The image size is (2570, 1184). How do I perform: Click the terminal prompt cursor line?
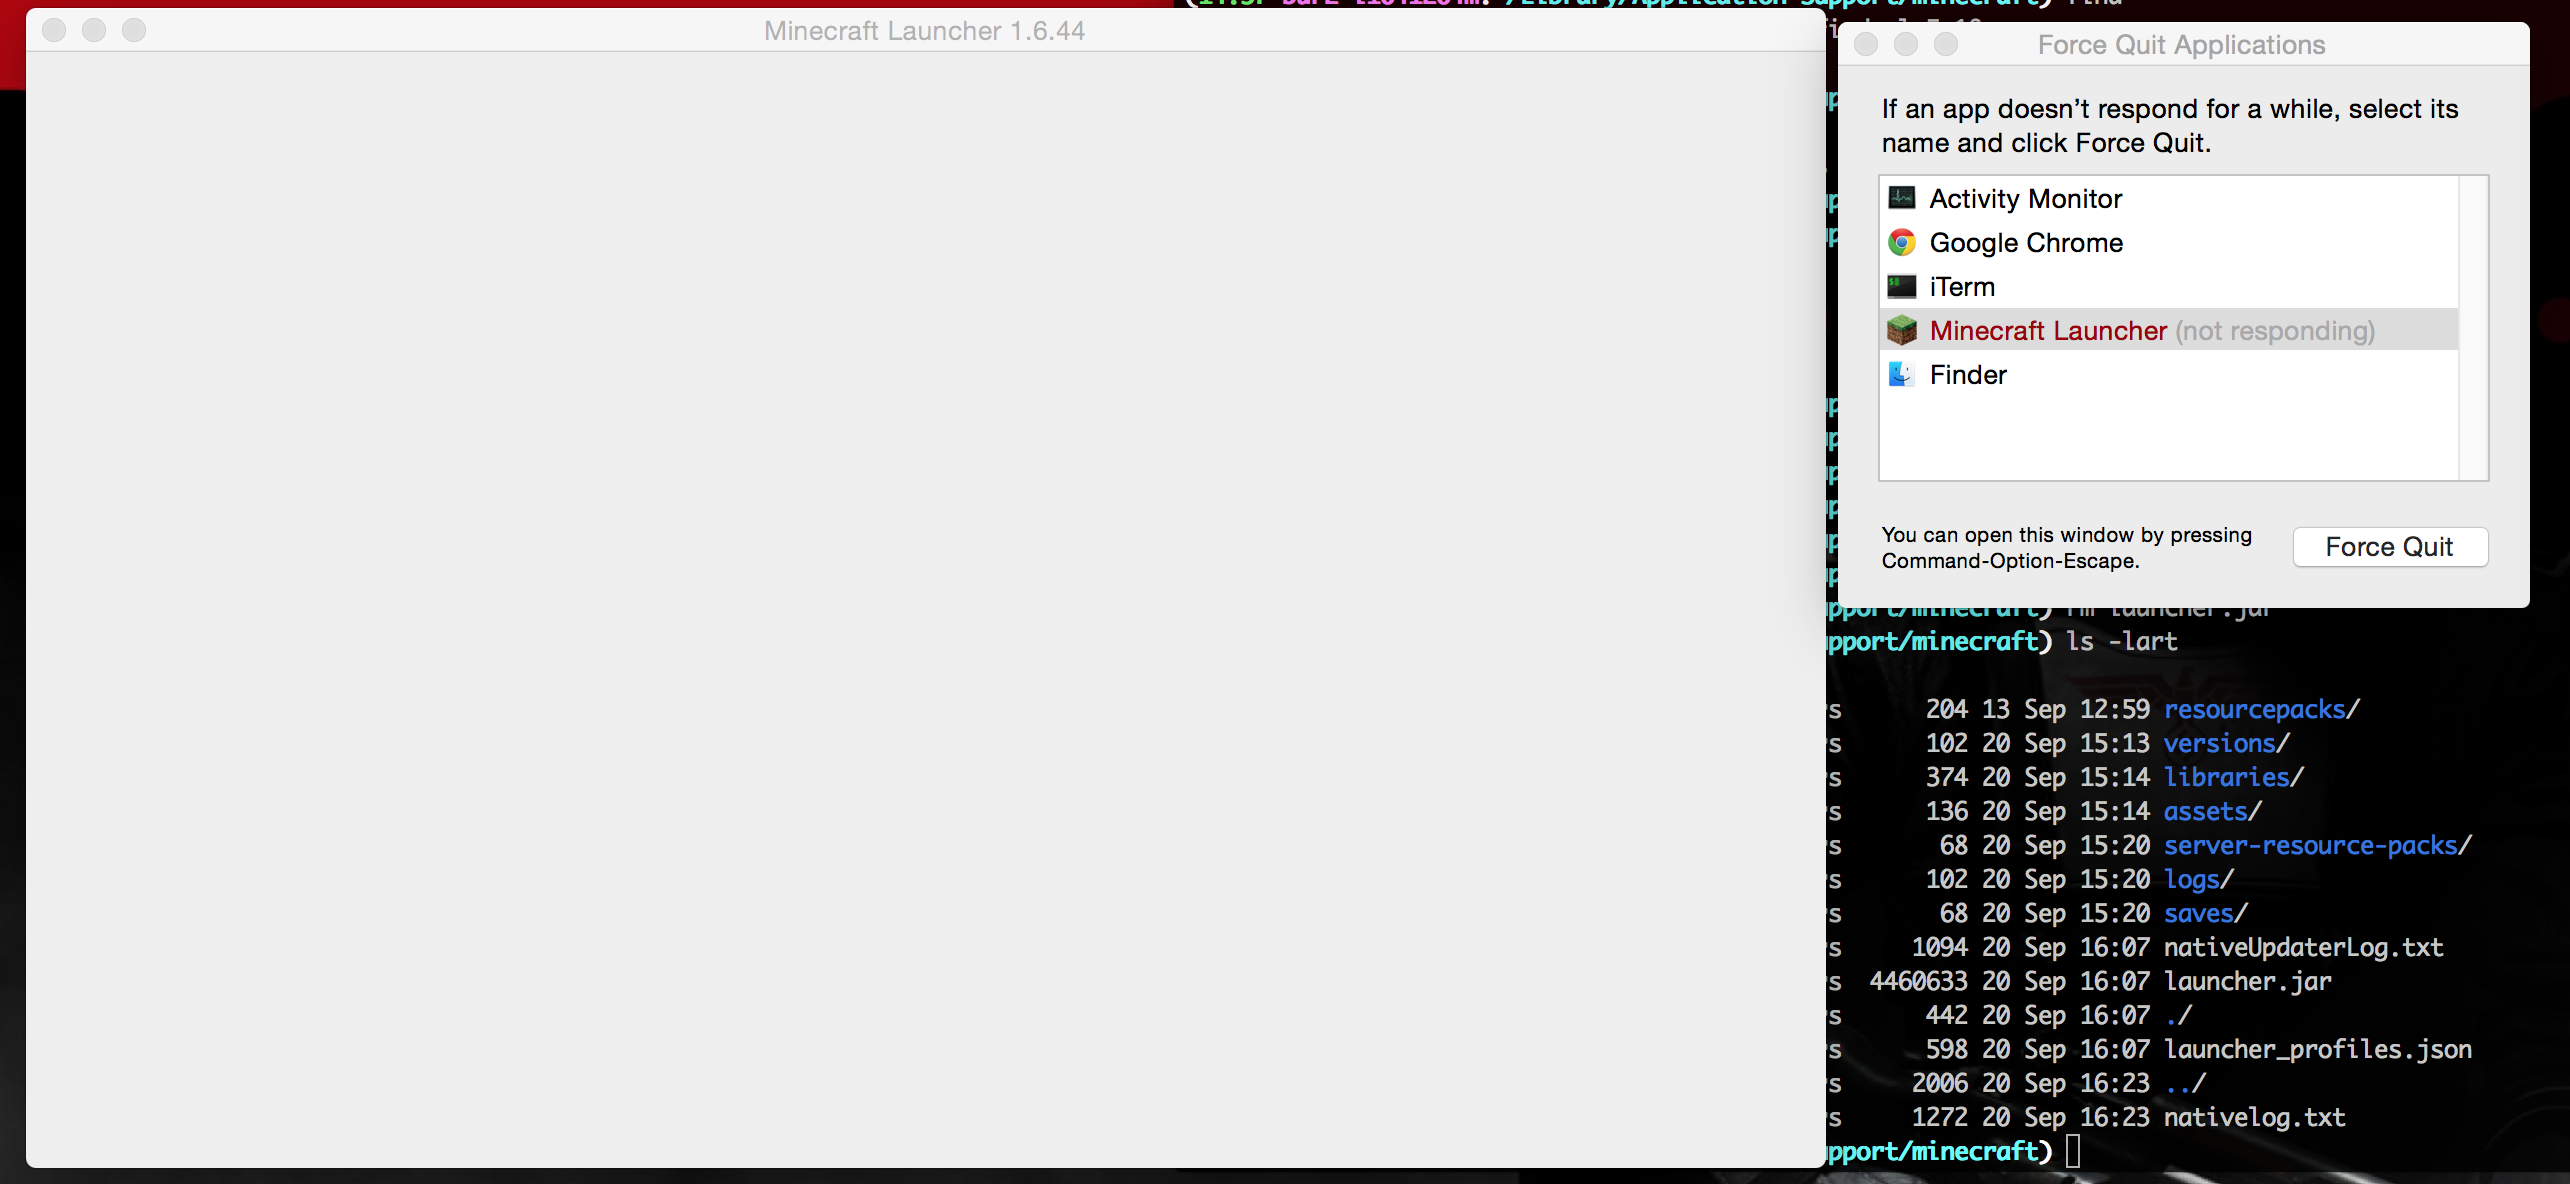[x=2073, y=1151]
